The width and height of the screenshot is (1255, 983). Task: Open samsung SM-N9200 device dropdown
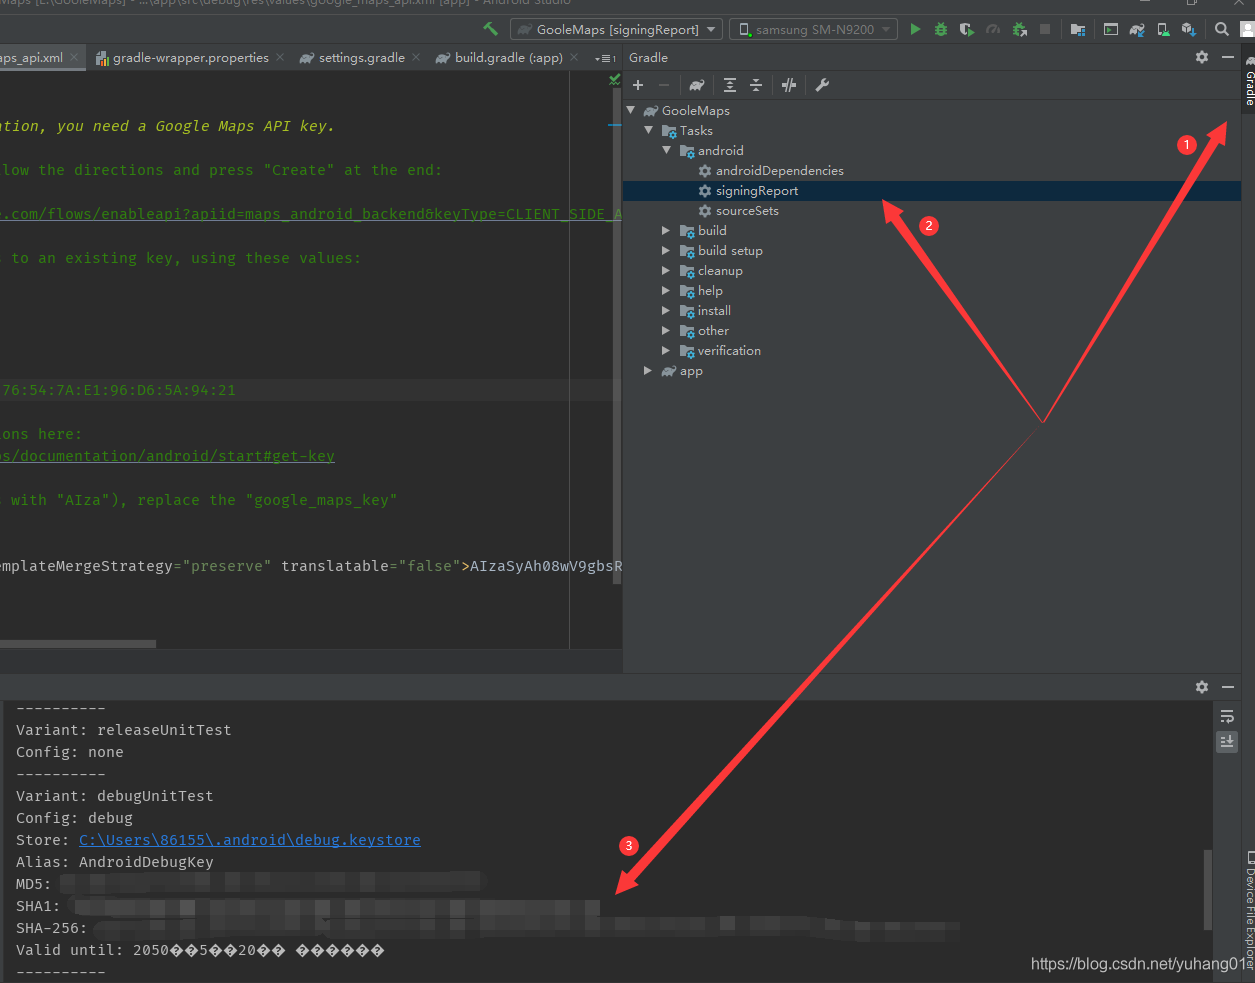click(x=813, y=30)
